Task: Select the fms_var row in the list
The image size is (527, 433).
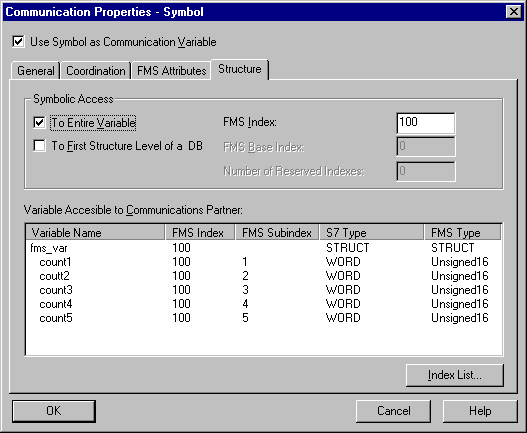Action: click(x=264, y=248)
